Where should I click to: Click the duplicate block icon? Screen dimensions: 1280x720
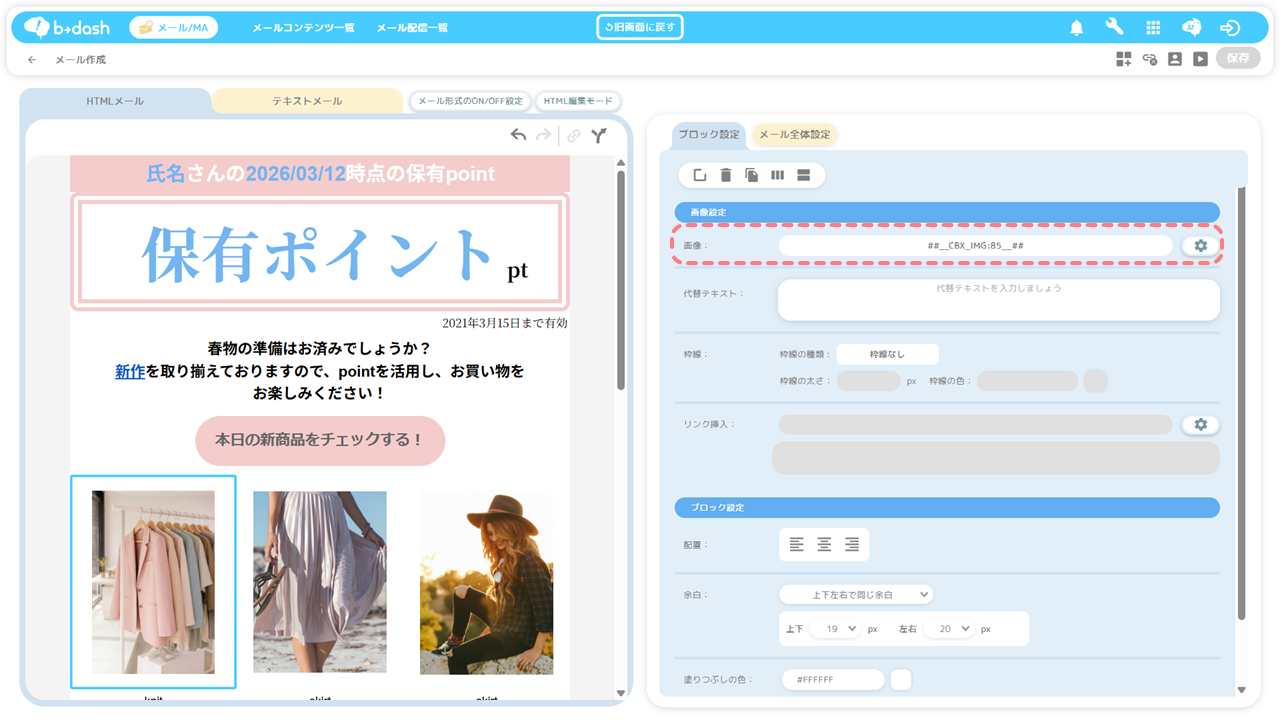(752, 176)
